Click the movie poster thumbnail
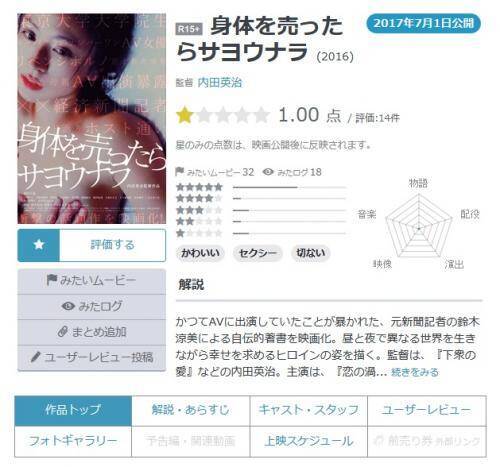The width and height of the screenshot is (500, 467). [92, 118]
